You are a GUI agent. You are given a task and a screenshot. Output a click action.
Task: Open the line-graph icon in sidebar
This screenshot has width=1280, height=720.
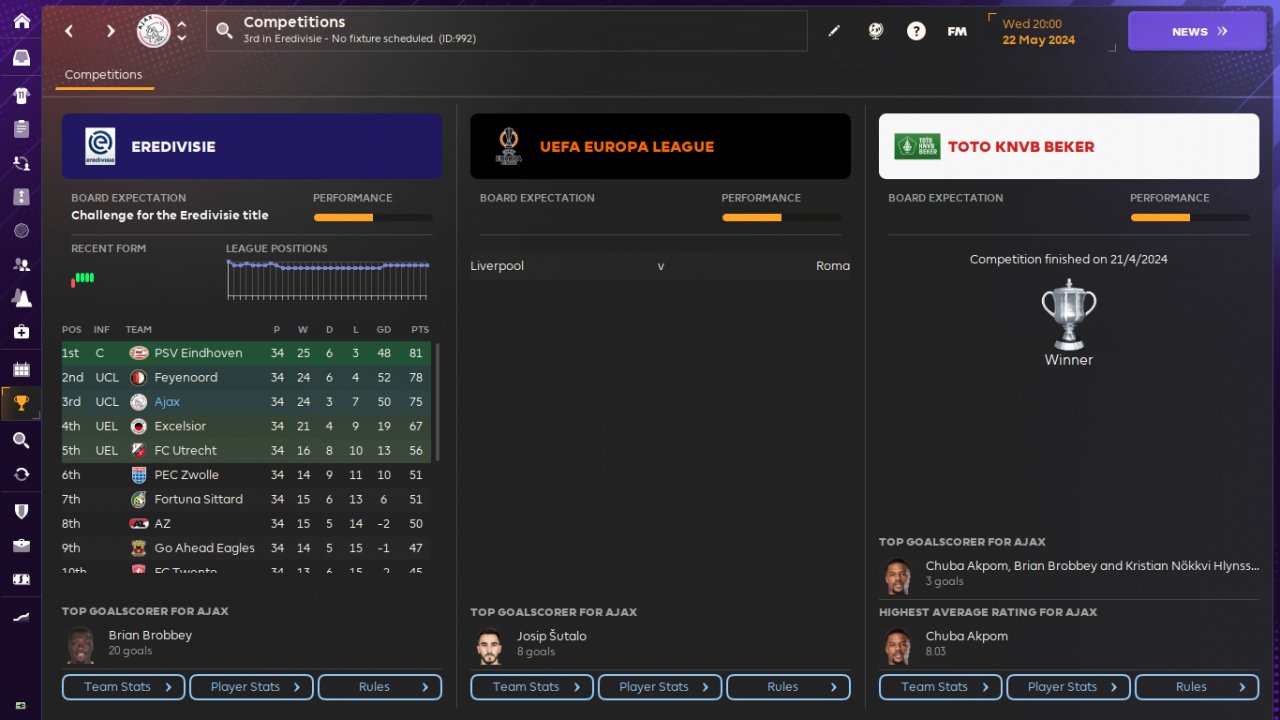pos(21,617)
